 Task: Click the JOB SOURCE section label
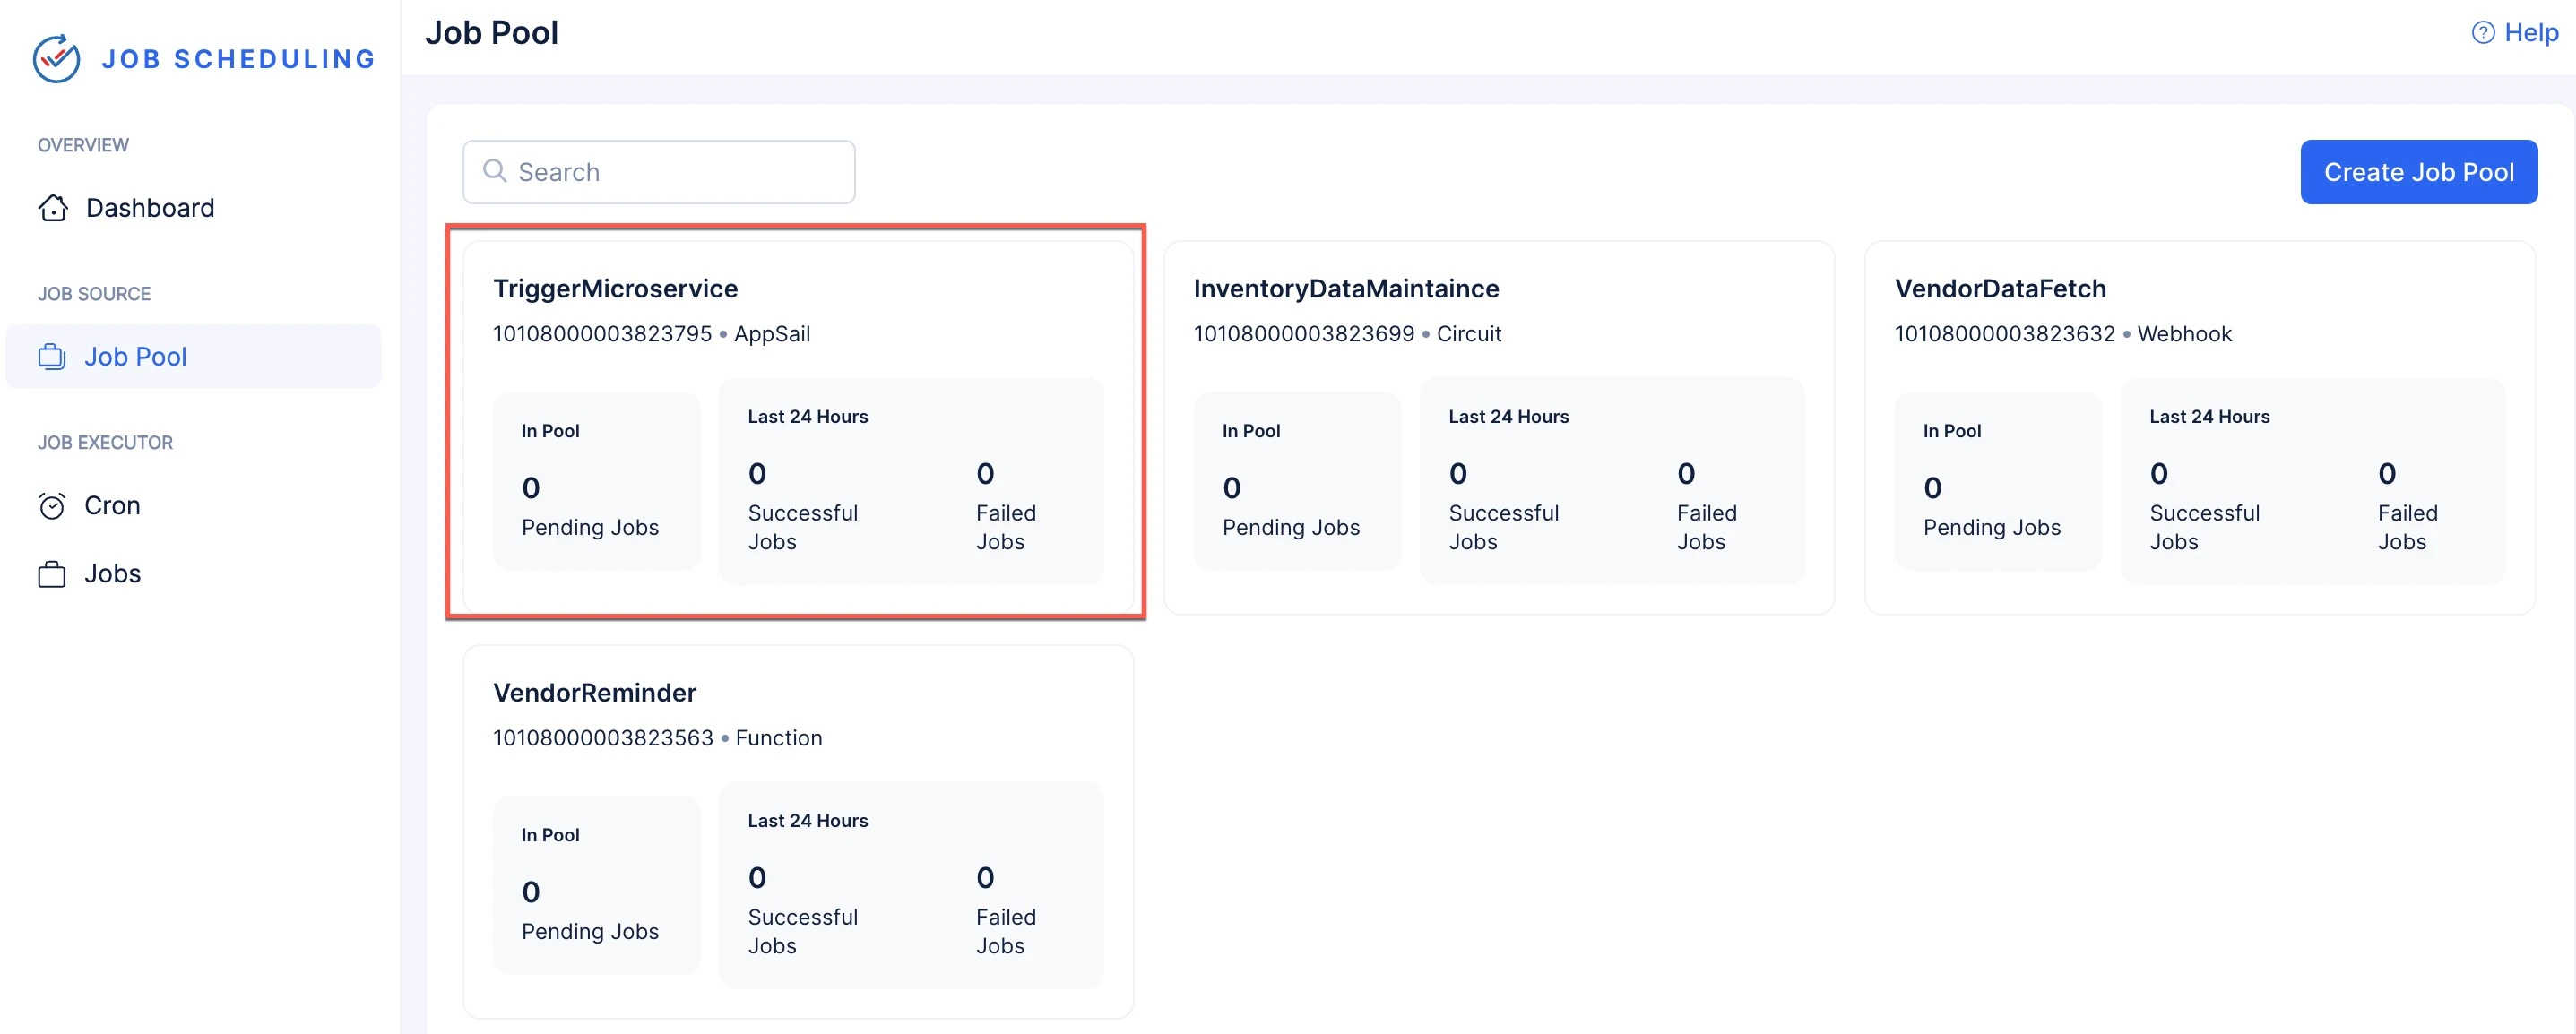coord(94,294)
